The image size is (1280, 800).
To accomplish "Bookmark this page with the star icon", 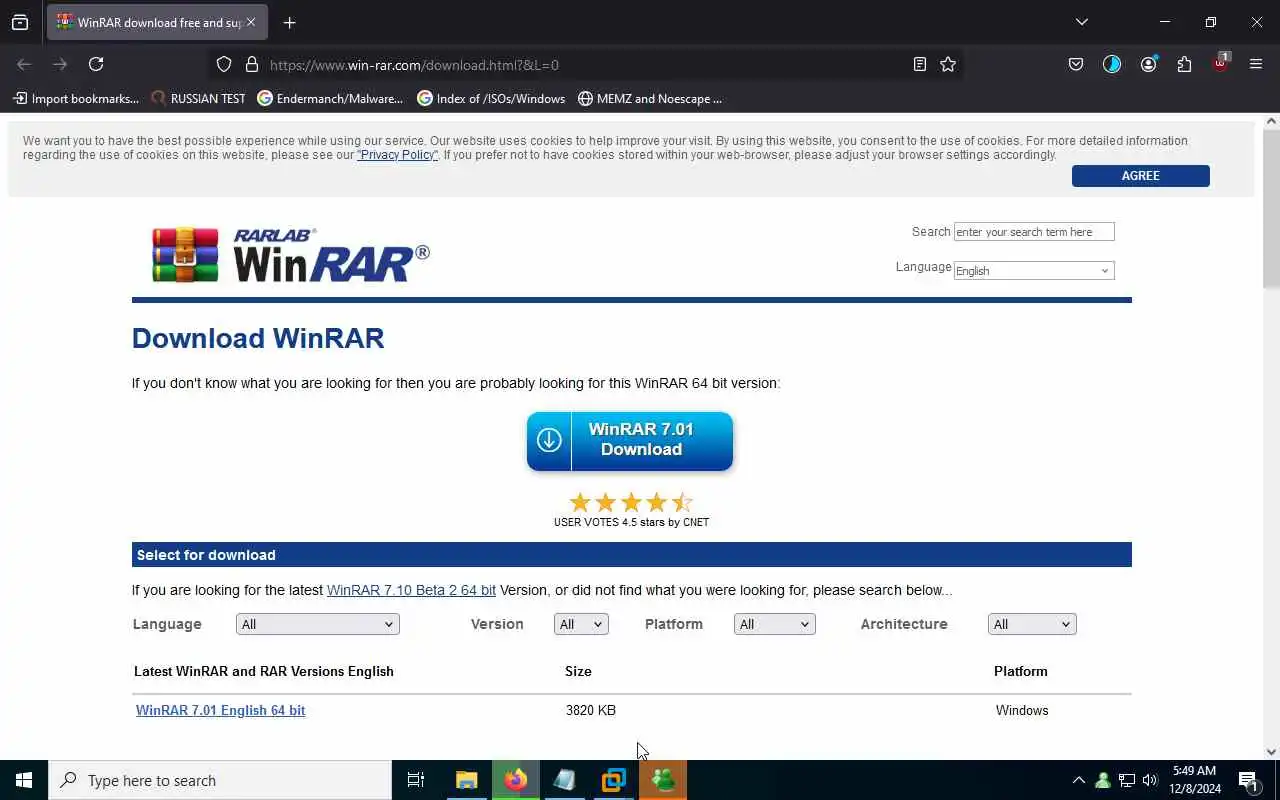I will coord(948,64).
